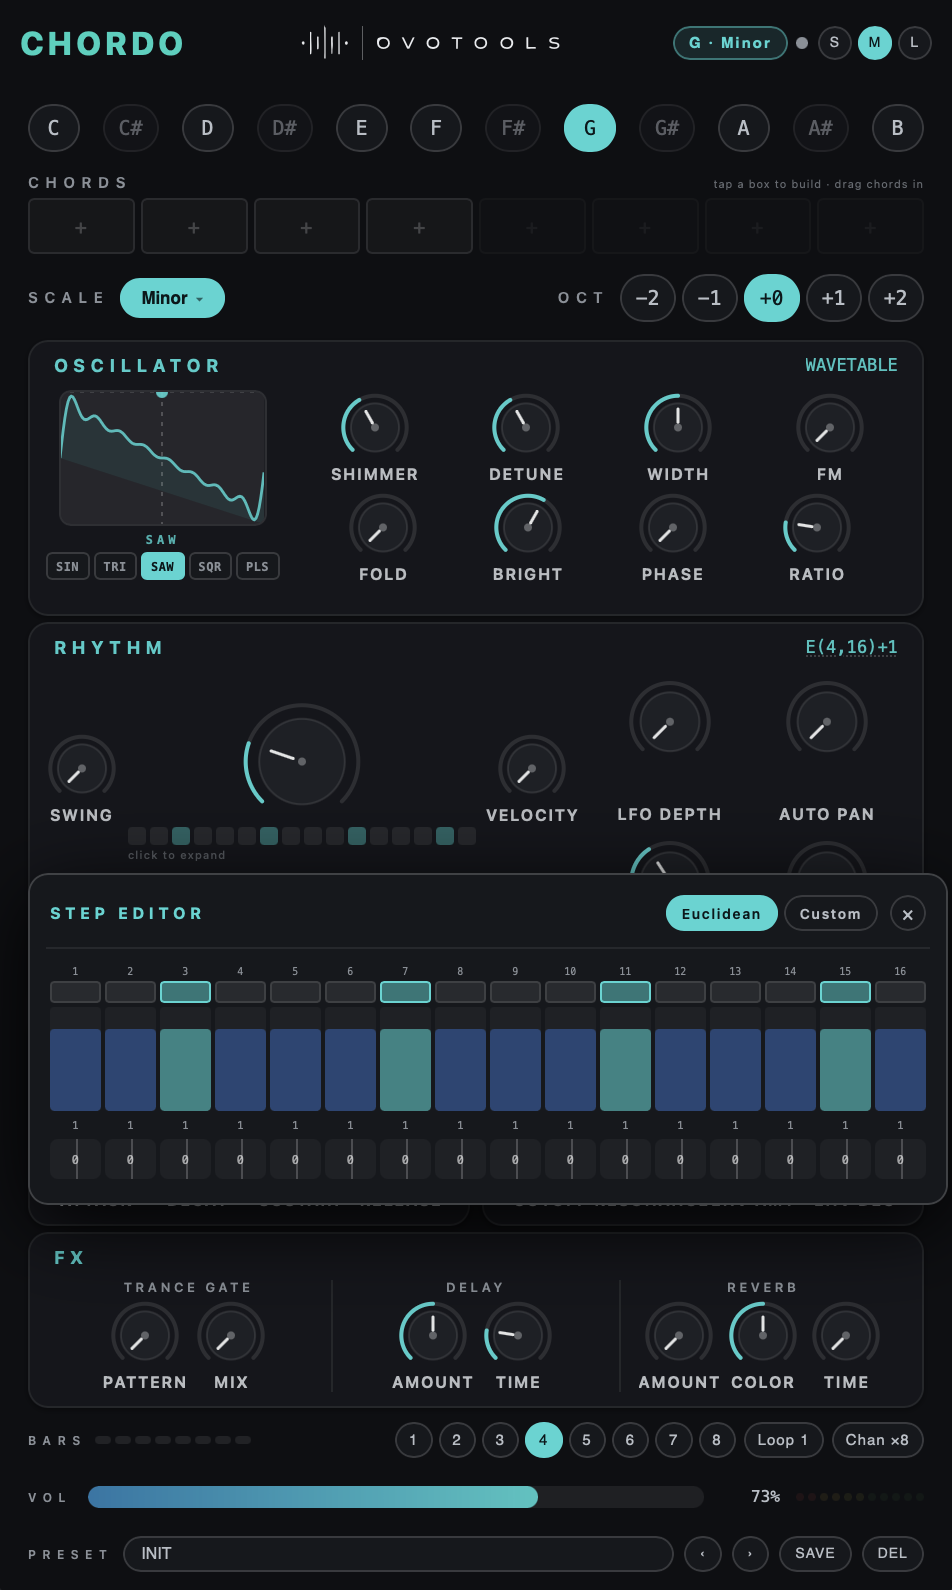Click the Delay Amount knob
Viewport: 952px width, 1590px height.
(x=433, y=1336)
